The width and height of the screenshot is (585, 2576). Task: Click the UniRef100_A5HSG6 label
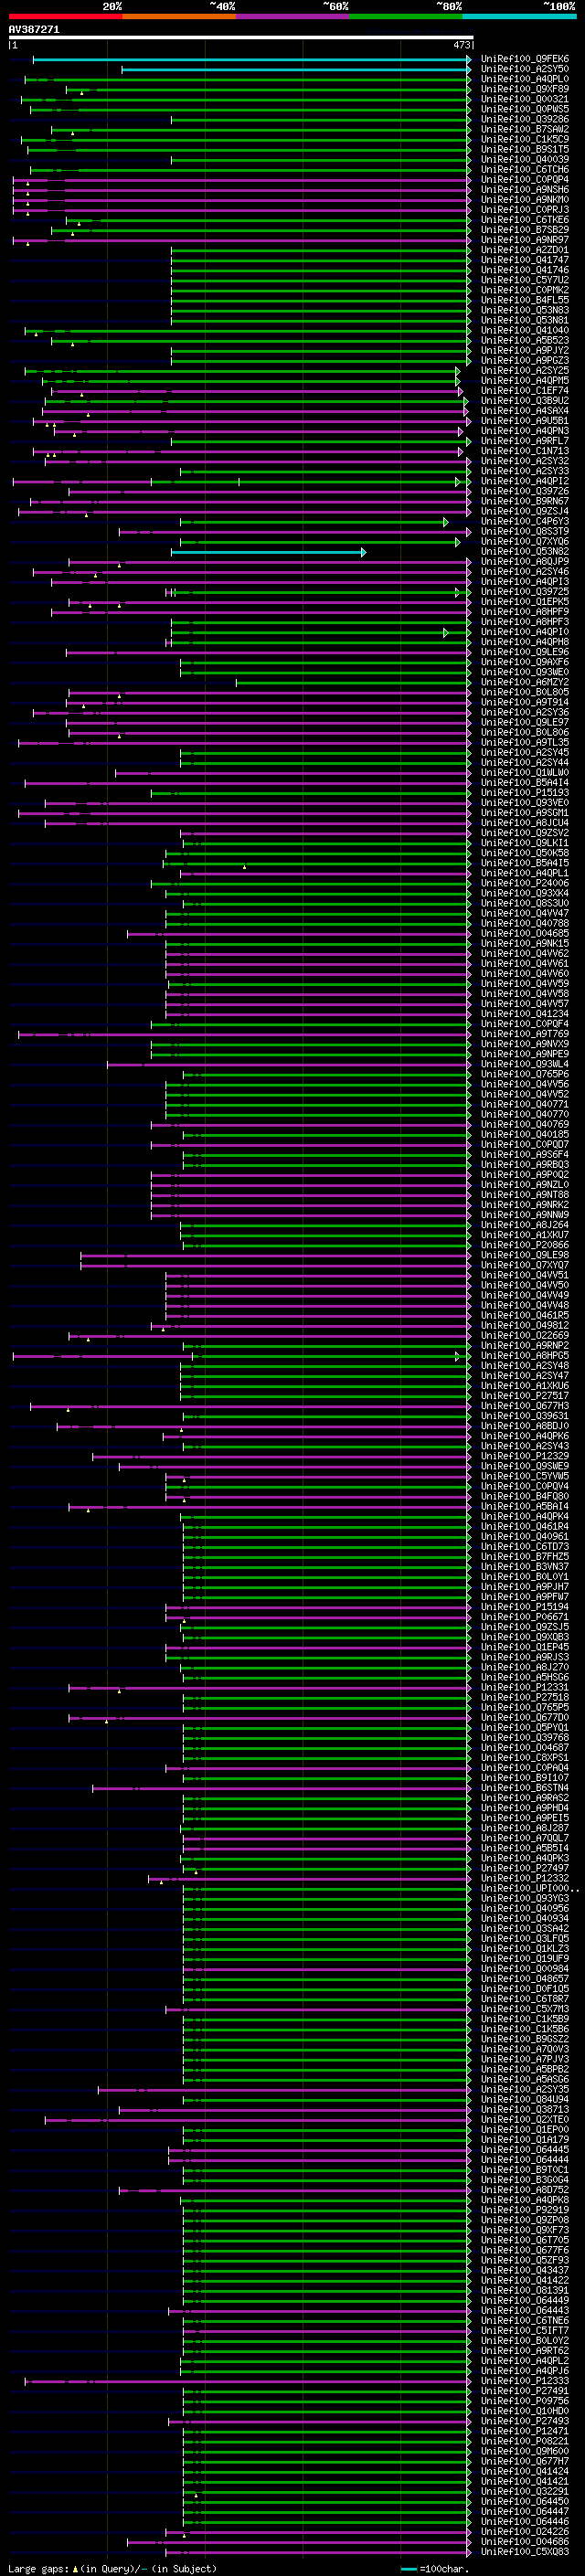point(525,1677)
